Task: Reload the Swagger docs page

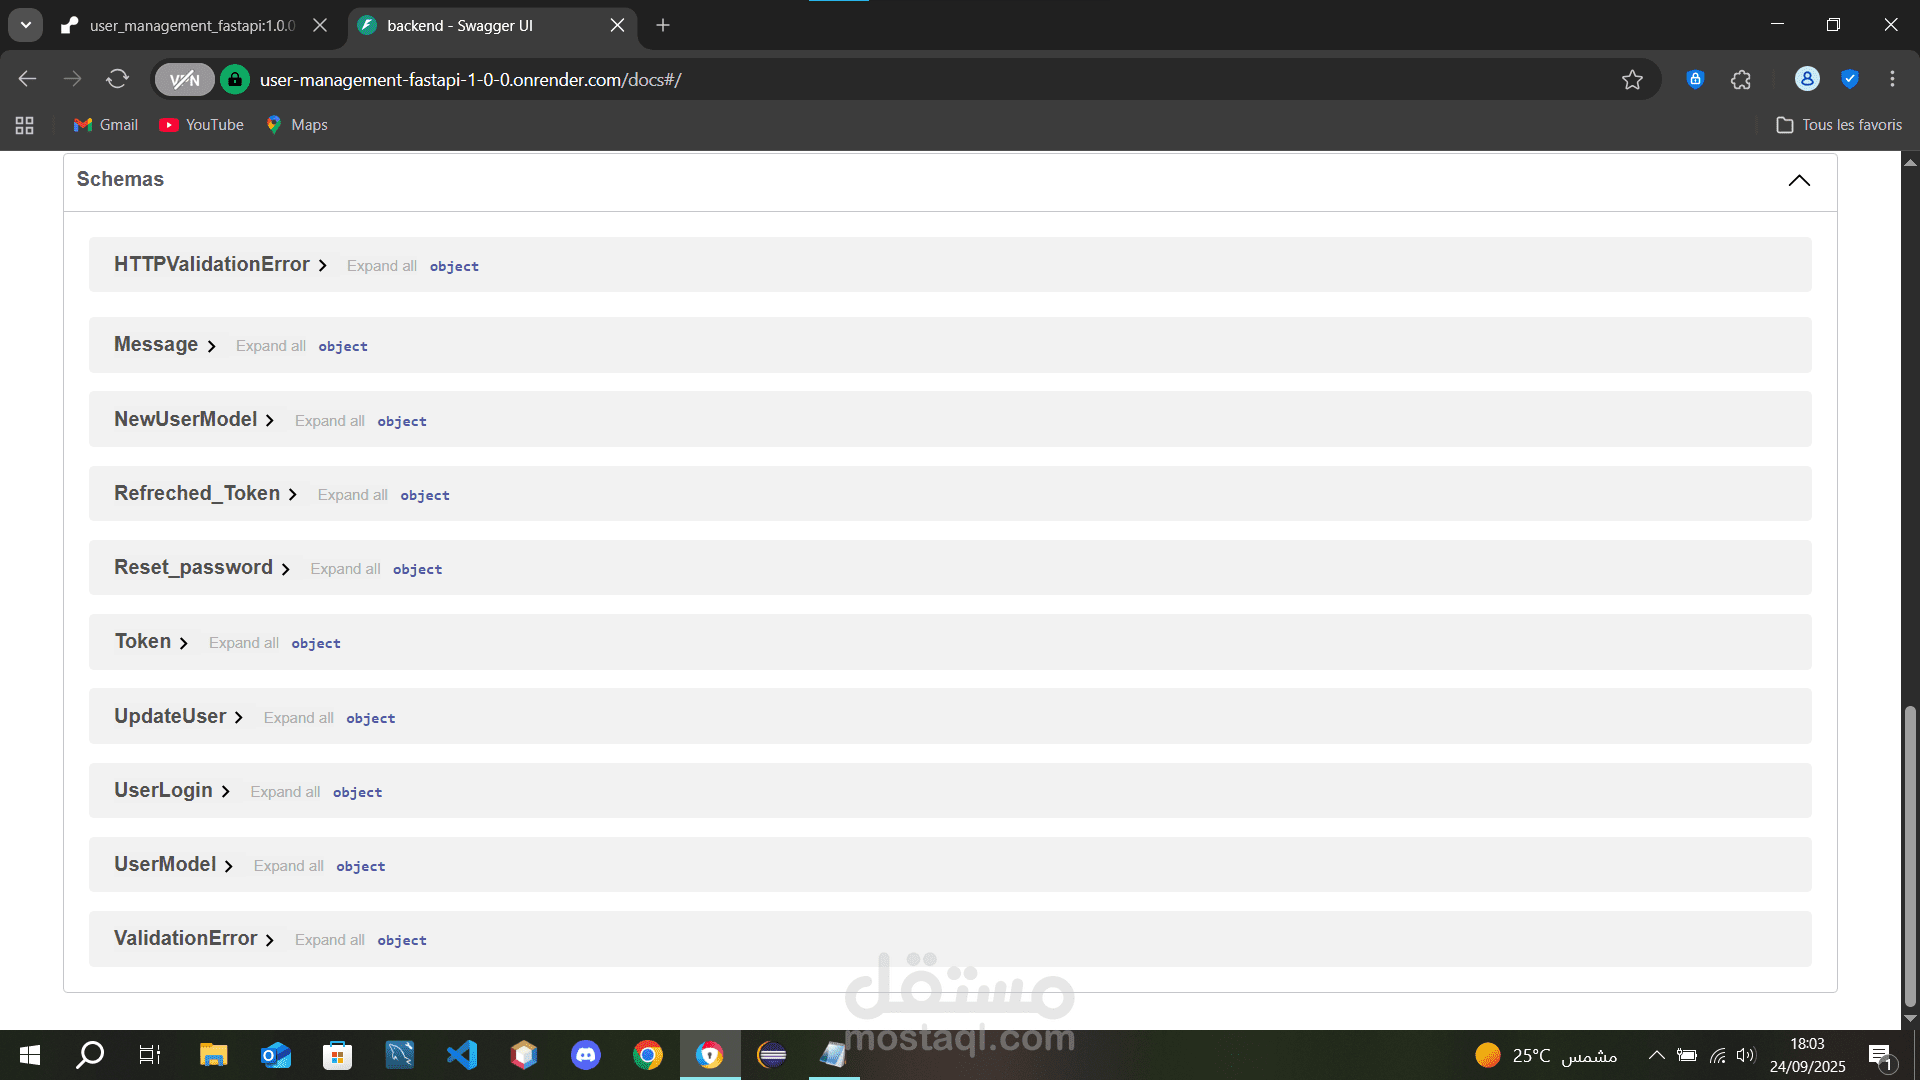Action: (x=118, y=79)
